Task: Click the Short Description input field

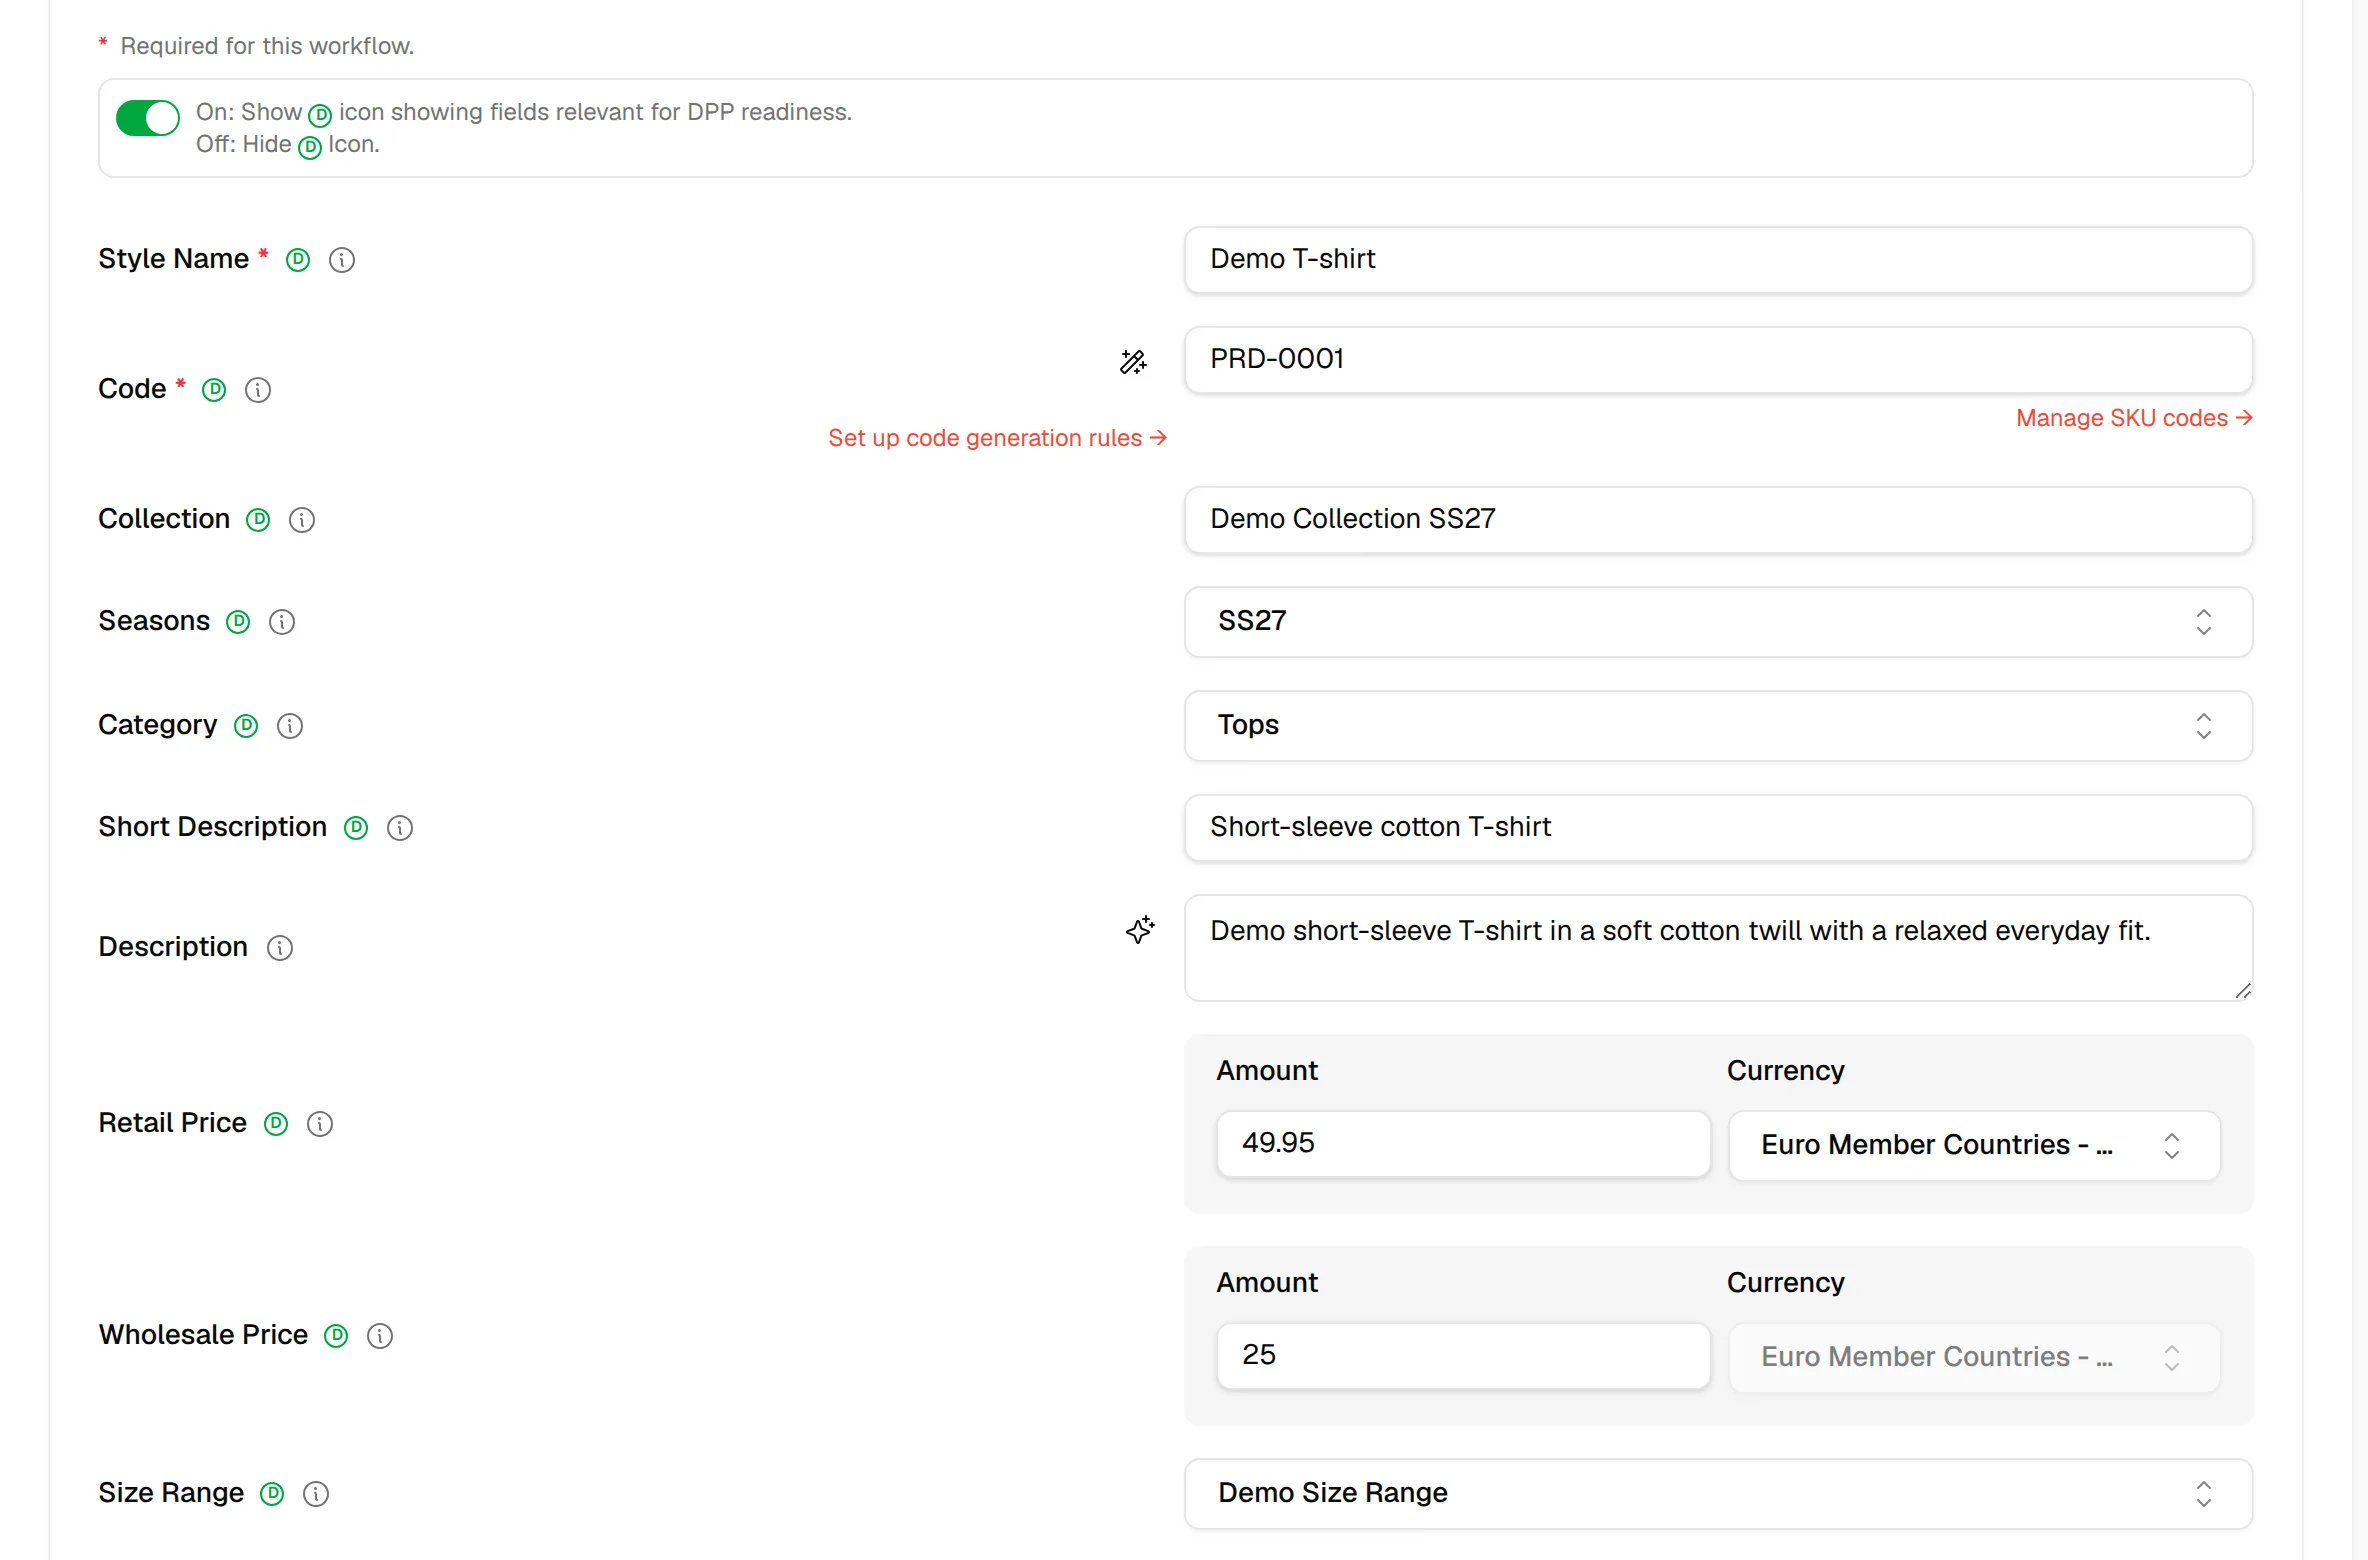Action: click(x=1718, y=828)
